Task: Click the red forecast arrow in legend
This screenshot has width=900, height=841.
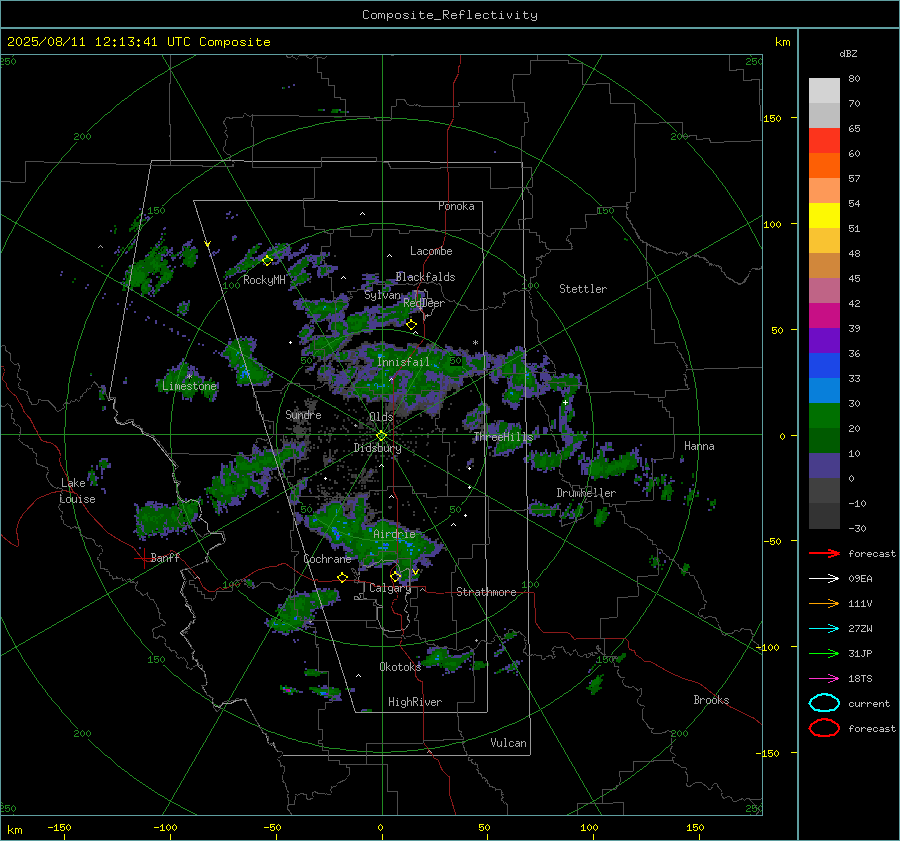Action: [824, 553]
